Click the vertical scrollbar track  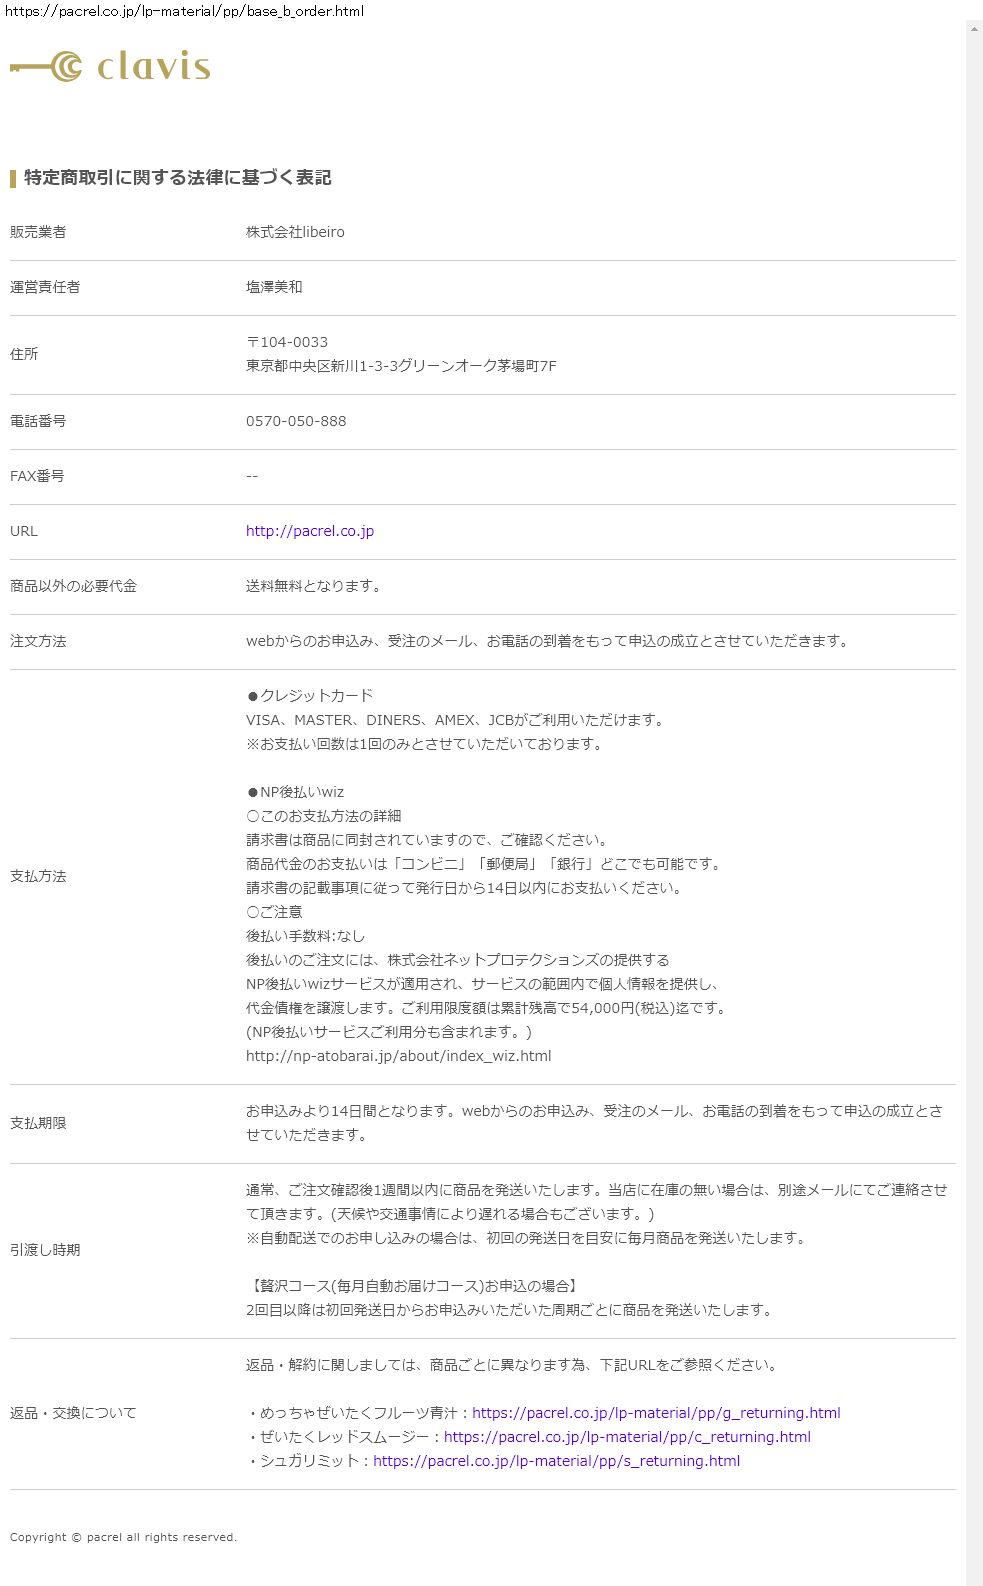[974, 800]
